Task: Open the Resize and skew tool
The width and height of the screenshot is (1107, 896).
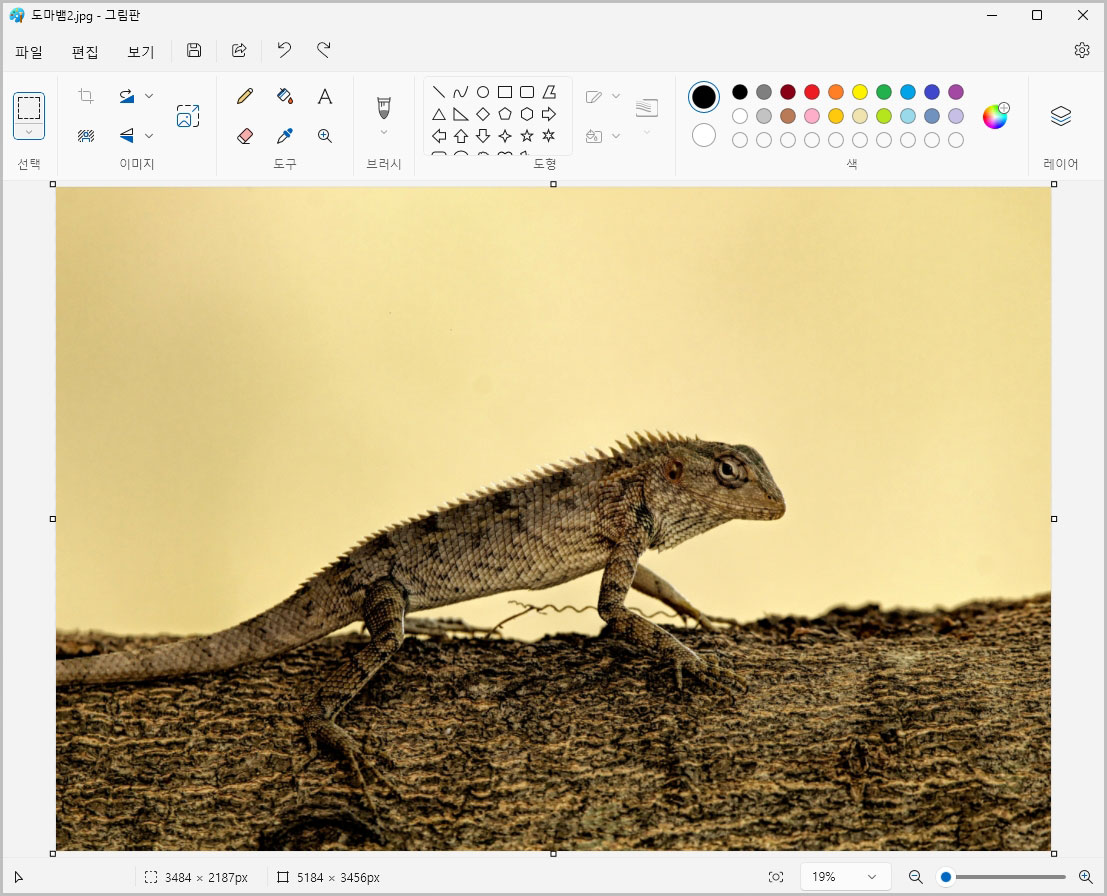Action: [188, 116]
